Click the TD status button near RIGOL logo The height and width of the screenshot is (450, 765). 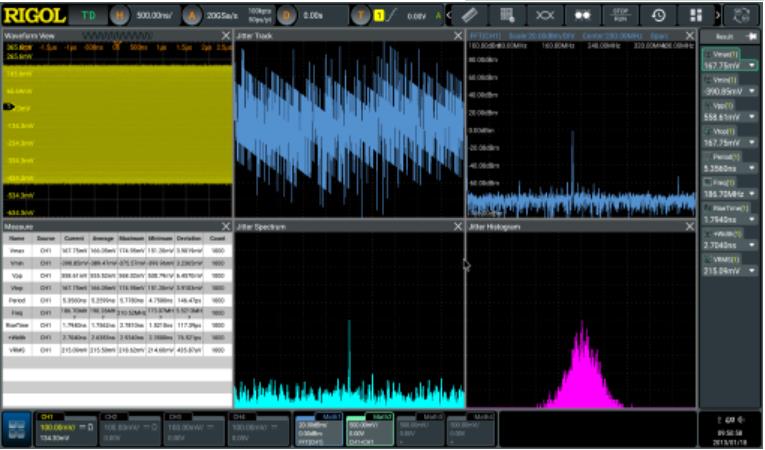89,16
